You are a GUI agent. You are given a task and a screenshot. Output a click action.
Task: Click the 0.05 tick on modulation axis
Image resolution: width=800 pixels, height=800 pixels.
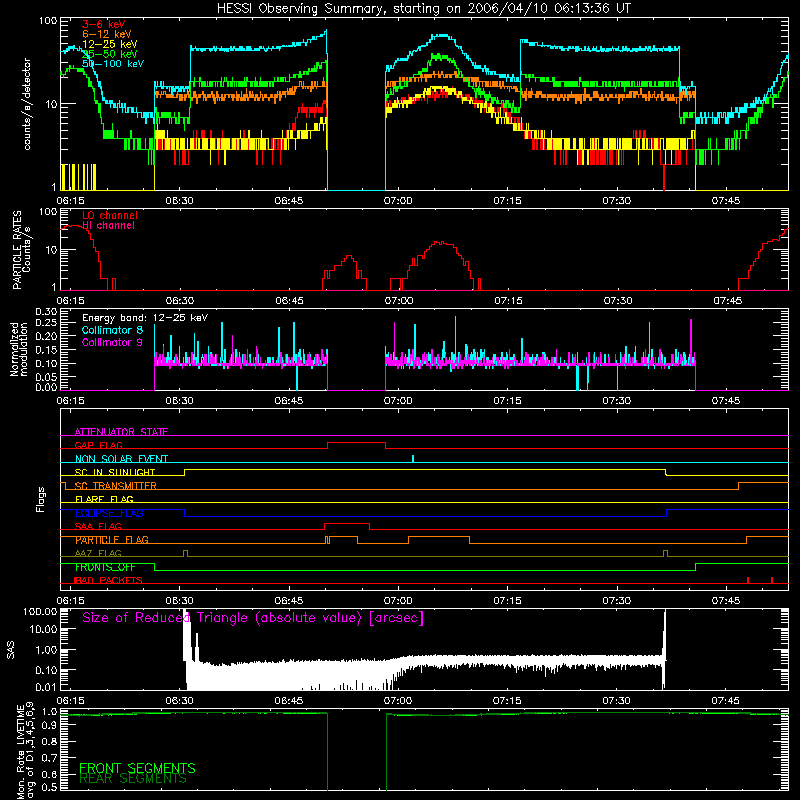click(47, 377)
